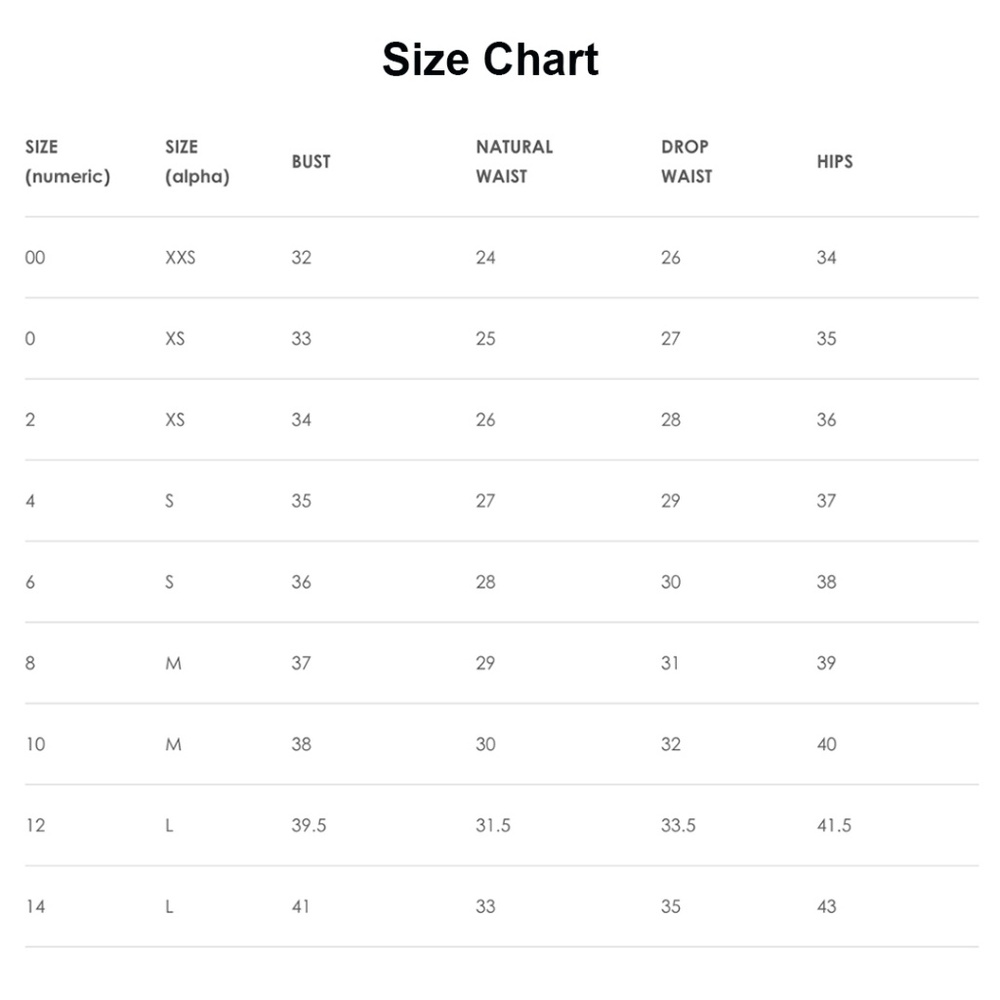Select the NATURAL WAIST column header
The width and height of the screenshot is (1000, 1000).
tap(514, 161)
